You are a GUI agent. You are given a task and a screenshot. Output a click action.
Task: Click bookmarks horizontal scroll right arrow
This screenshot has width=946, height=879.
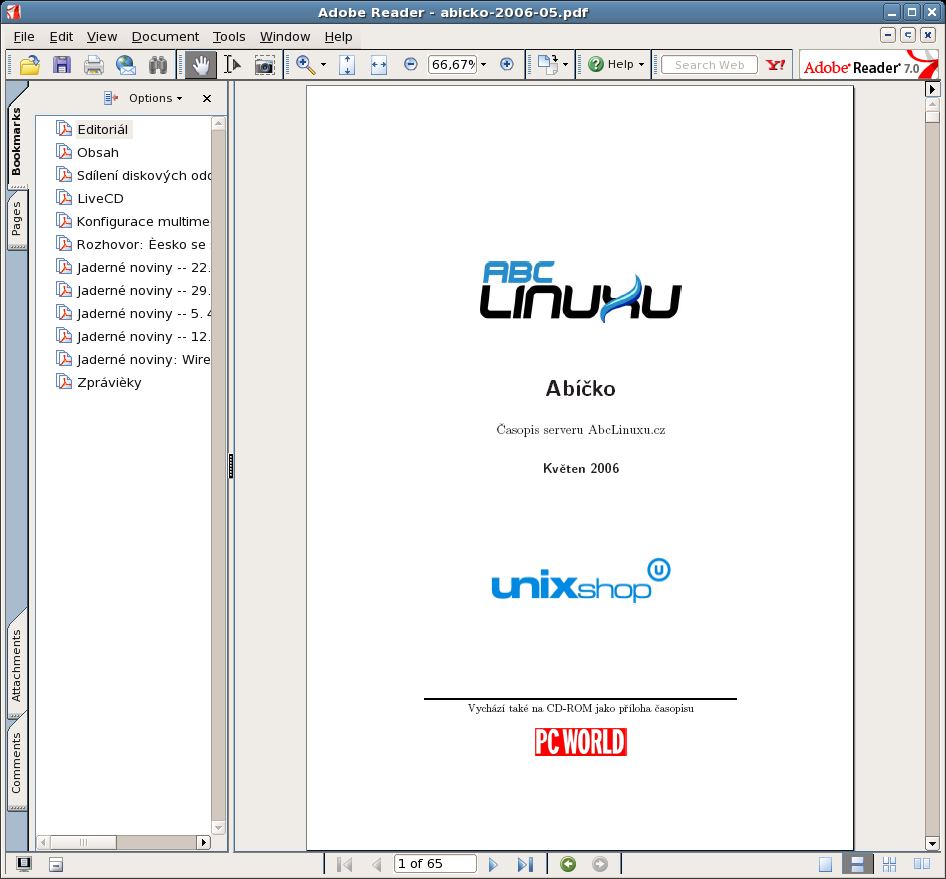point(203,842)
